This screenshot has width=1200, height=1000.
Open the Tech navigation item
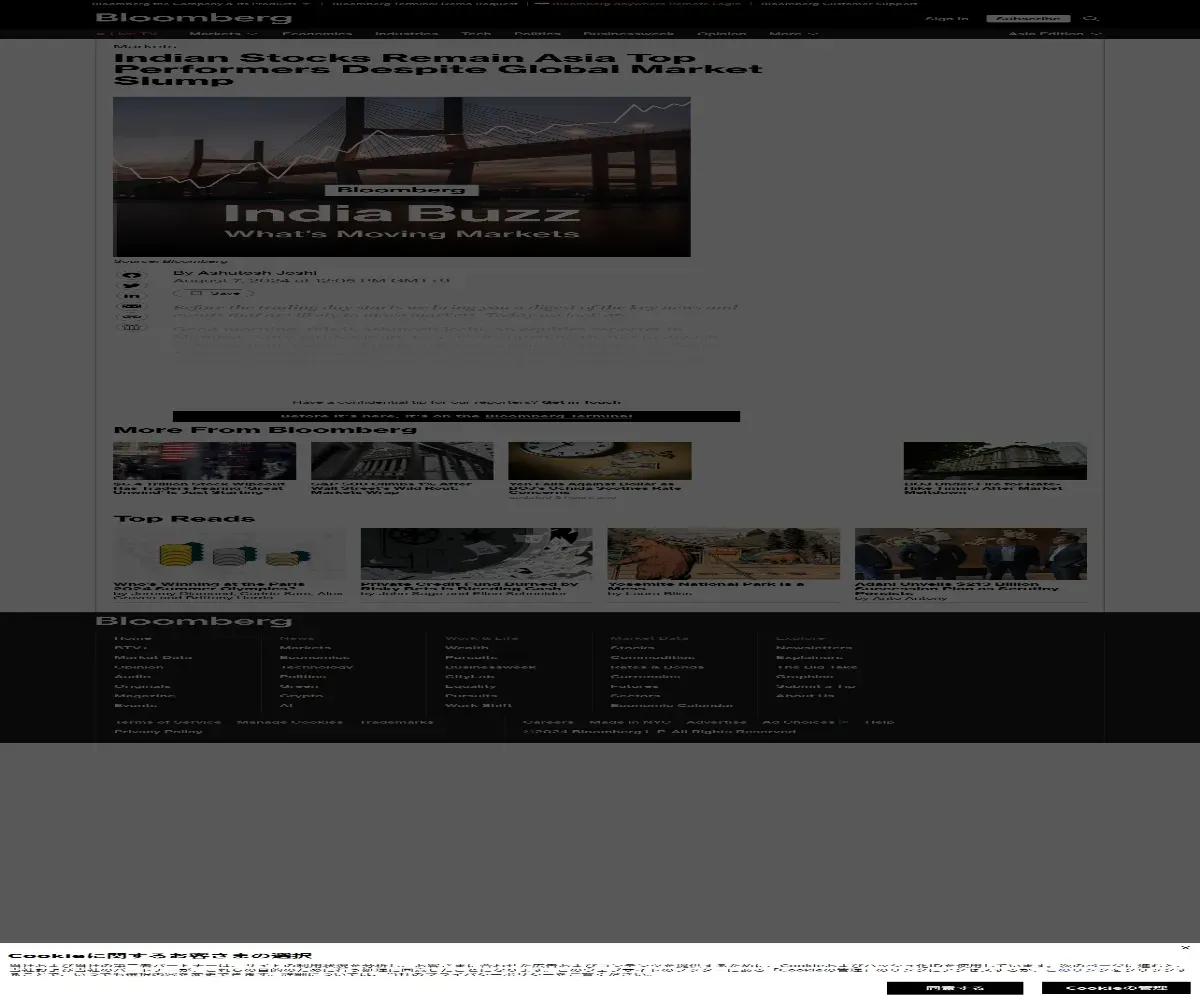(x=476, y=34)
